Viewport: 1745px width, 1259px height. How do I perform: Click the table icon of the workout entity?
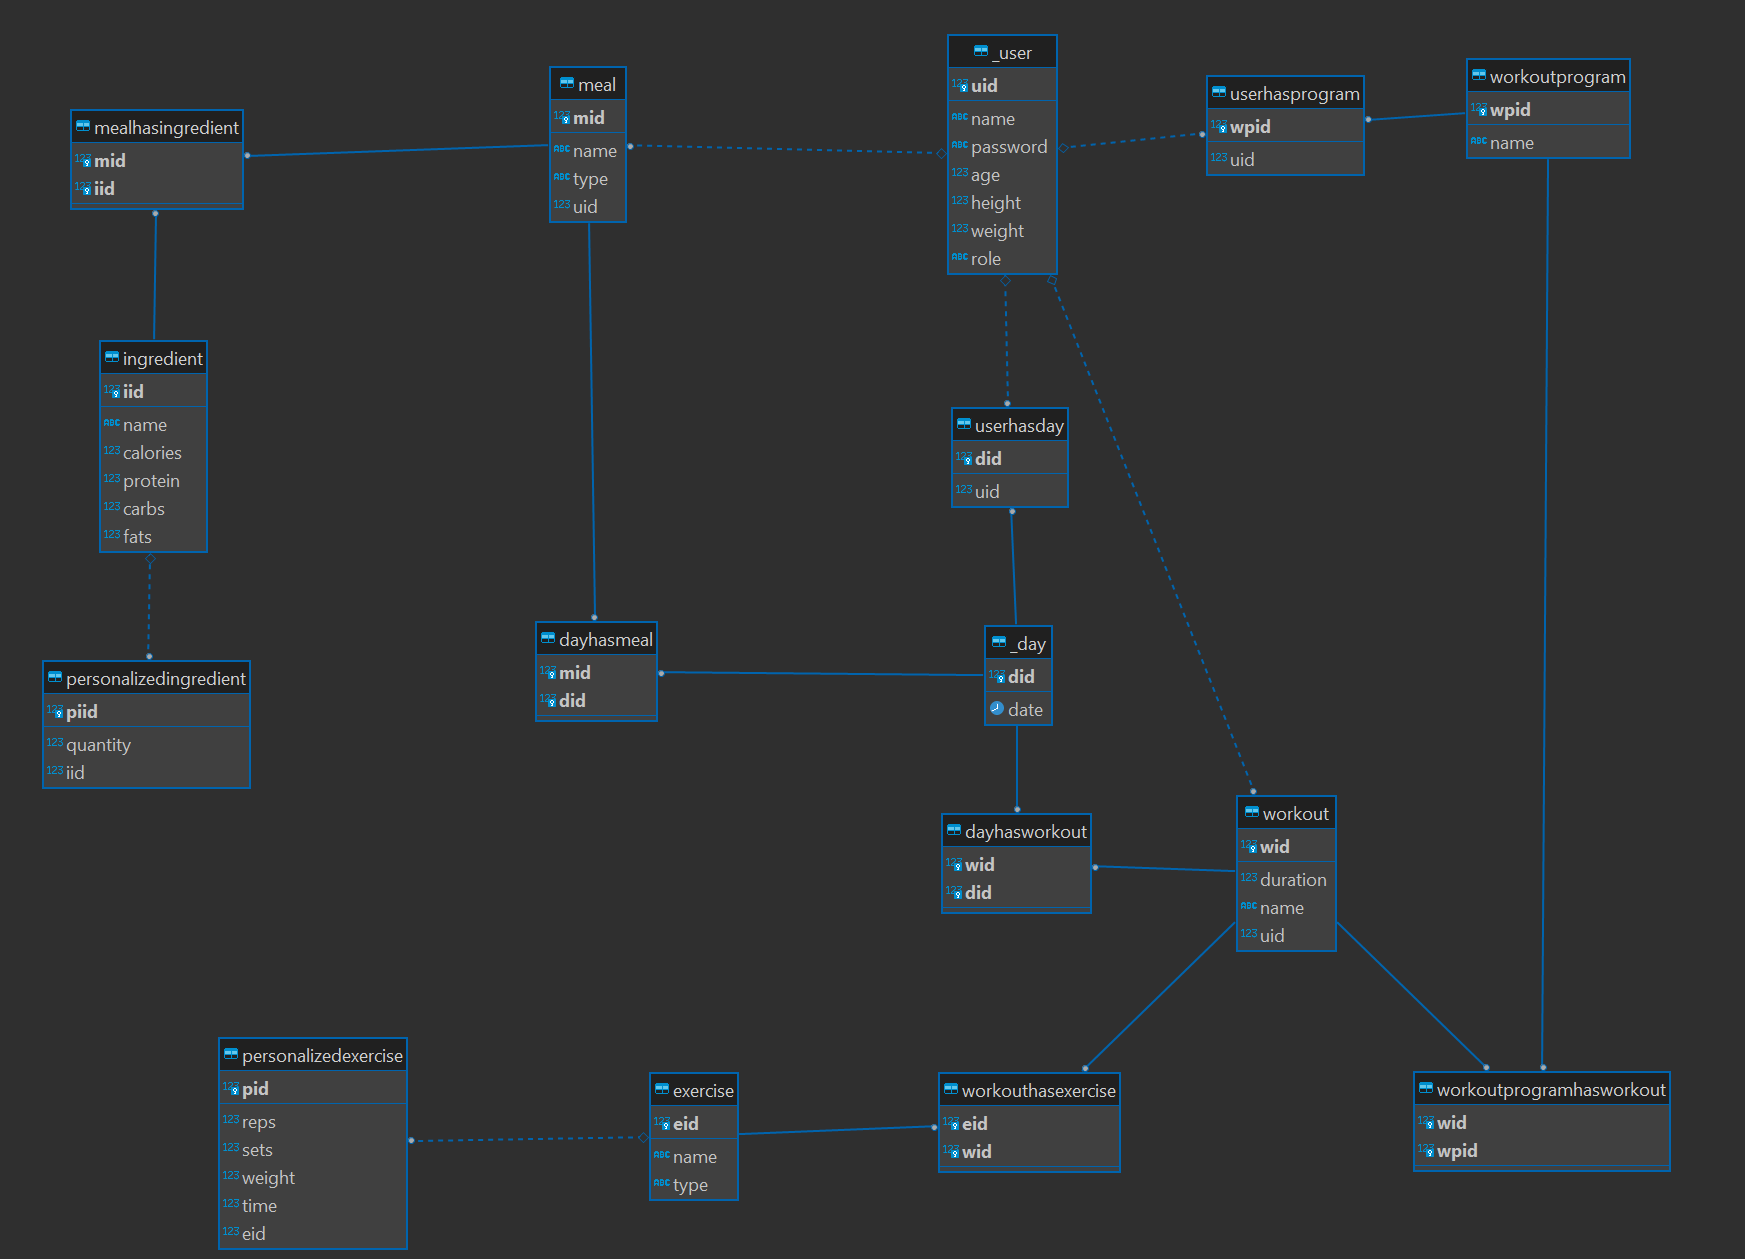point(1251,813)
